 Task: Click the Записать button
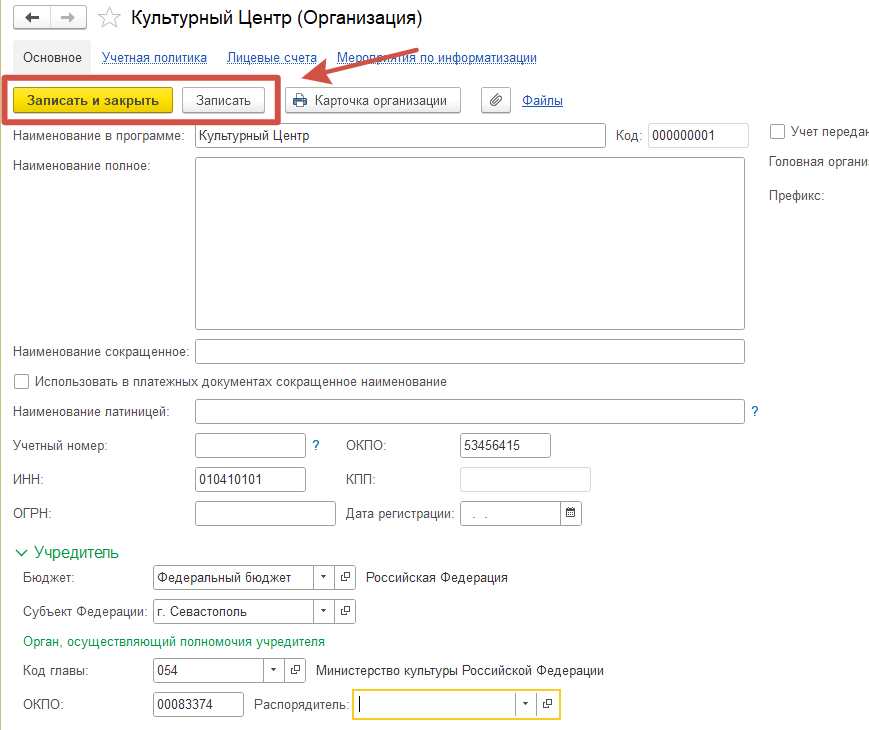(x=223, y=100)
